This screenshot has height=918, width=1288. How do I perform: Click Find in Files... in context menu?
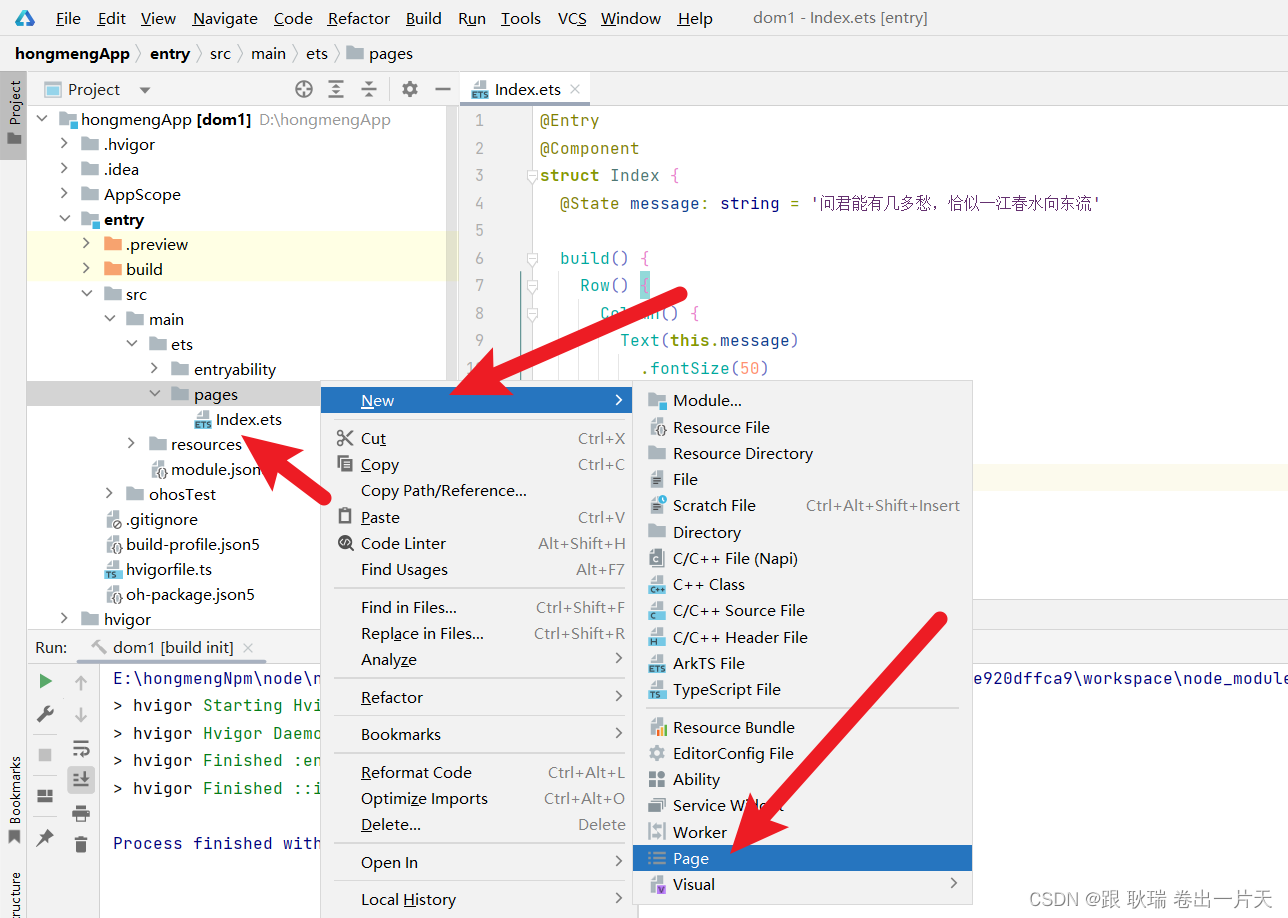coord(477,607)
